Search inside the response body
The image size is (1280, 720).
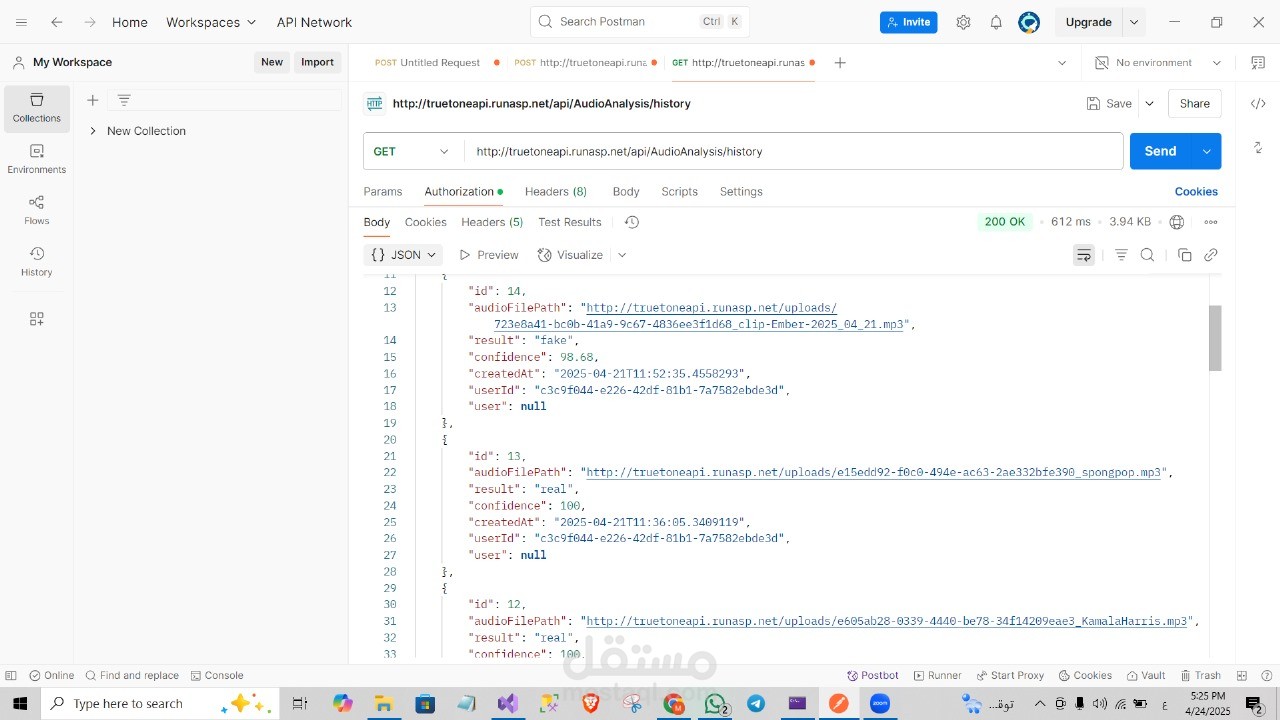pos(1148,255)
